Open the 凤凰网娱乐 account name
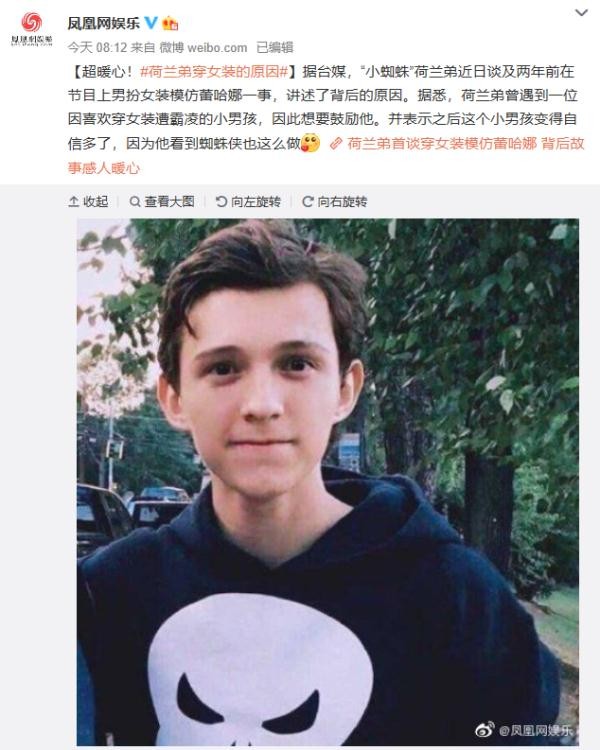Viewport: 600px width, 750px height. click(x=103, y=23)
